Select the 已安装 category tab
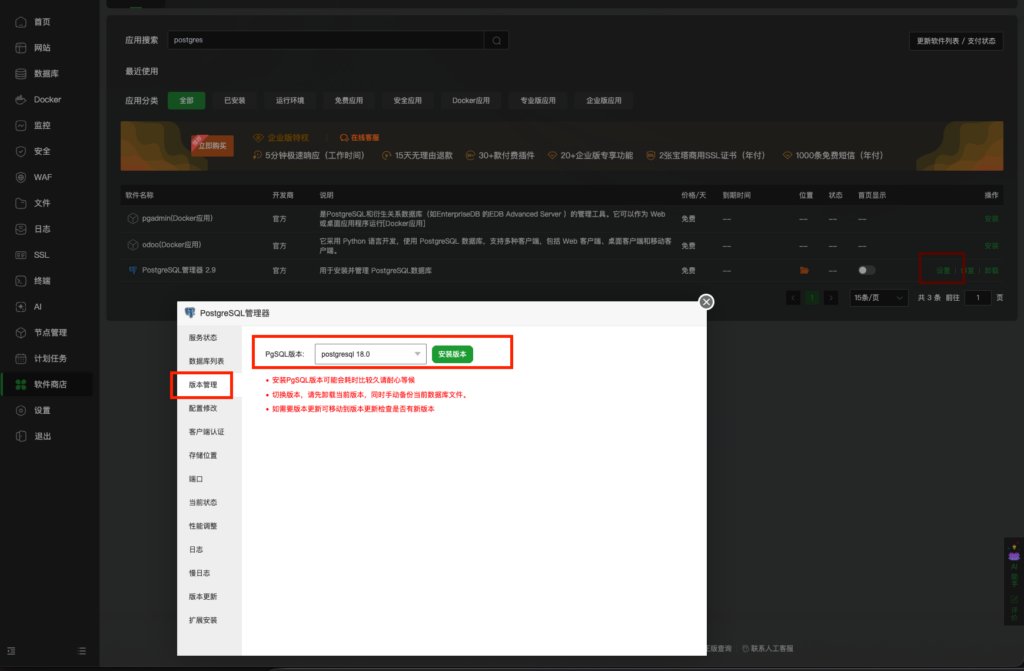Viewport: 1024px width, 671px height. (234, 101)
